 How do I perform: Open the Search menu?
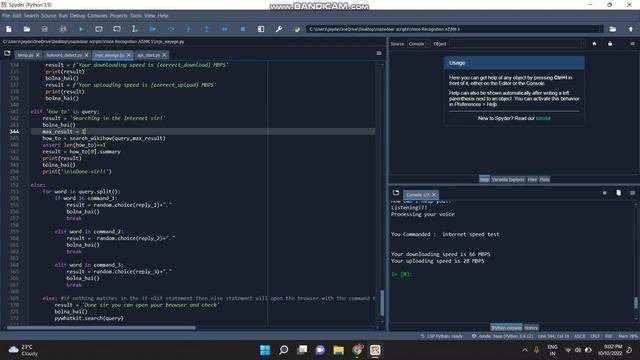[31, 16]
